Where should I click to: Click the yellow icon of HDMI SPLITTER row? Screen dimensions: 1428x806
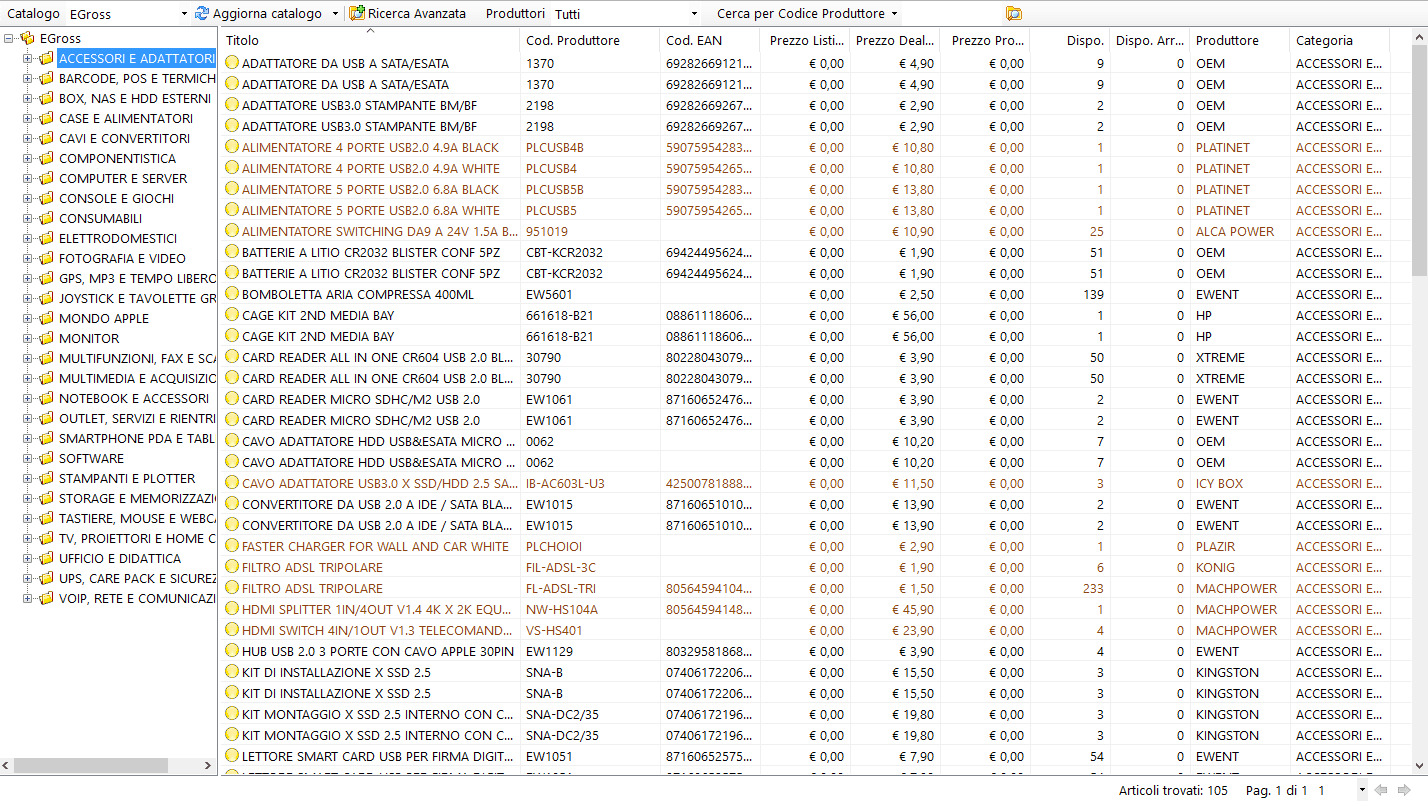coord(232,609)
